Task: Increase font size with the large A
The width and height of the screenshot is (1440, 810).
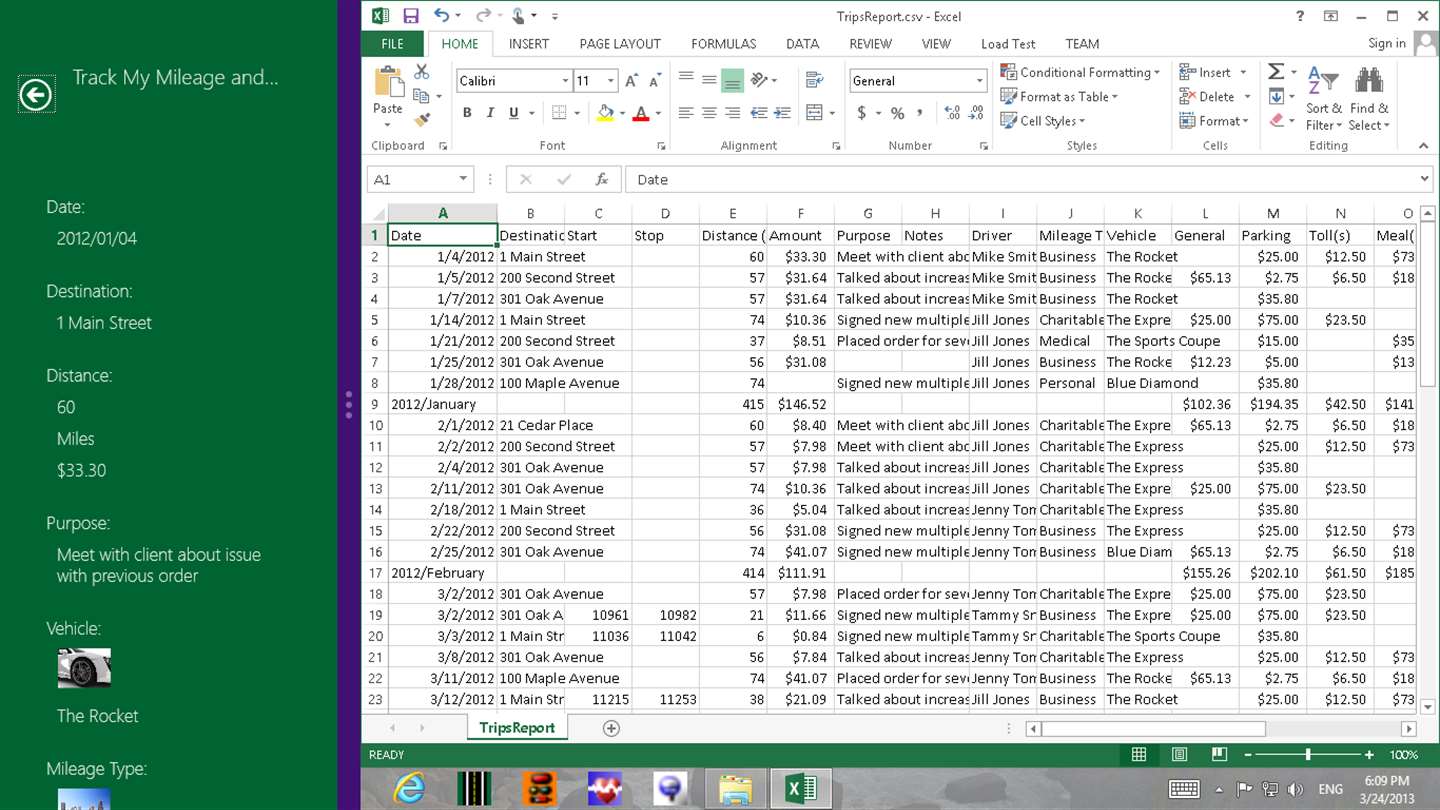Action: coord(632,81)
